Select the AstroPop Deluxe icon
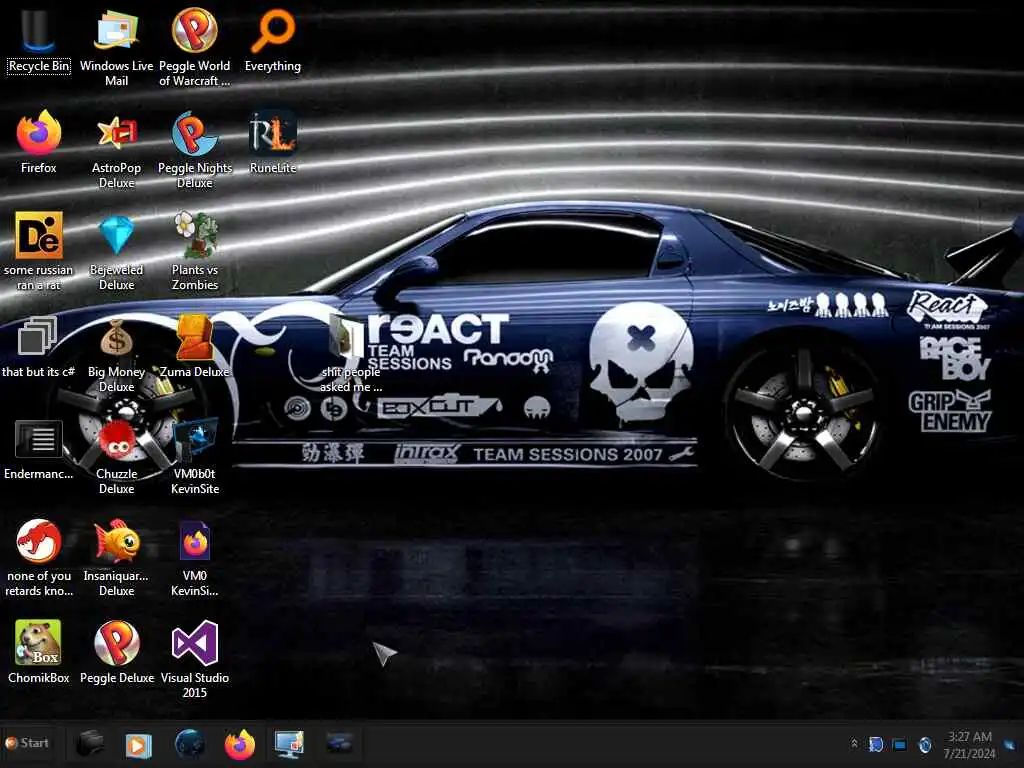The height and width of the screenshot is (768, 1024). [x=116, y=150]
